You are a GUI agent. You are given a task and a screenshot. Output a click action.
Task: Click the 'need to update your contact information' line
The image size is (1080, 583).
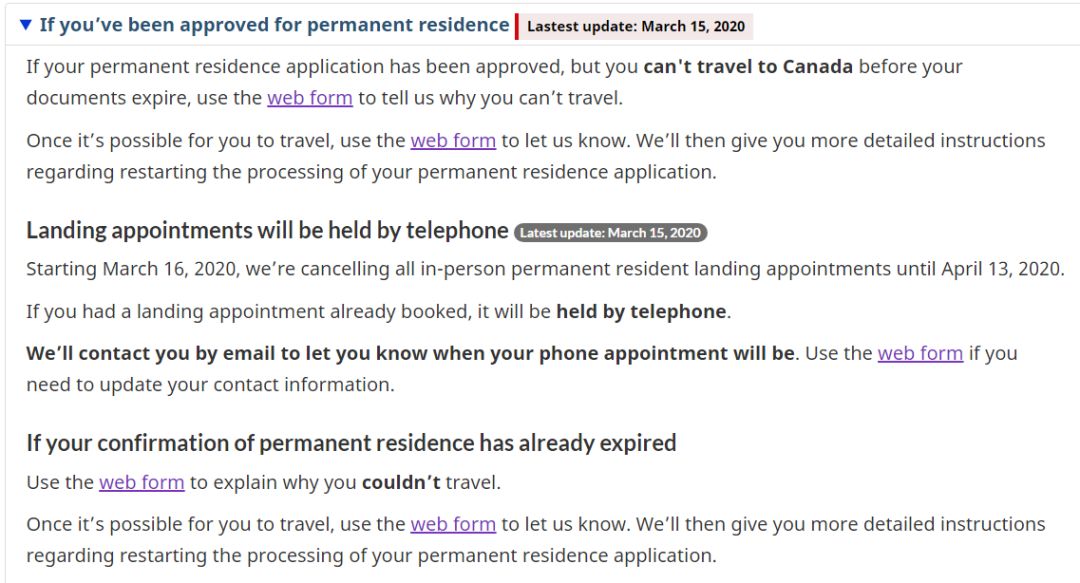point(210,385)
